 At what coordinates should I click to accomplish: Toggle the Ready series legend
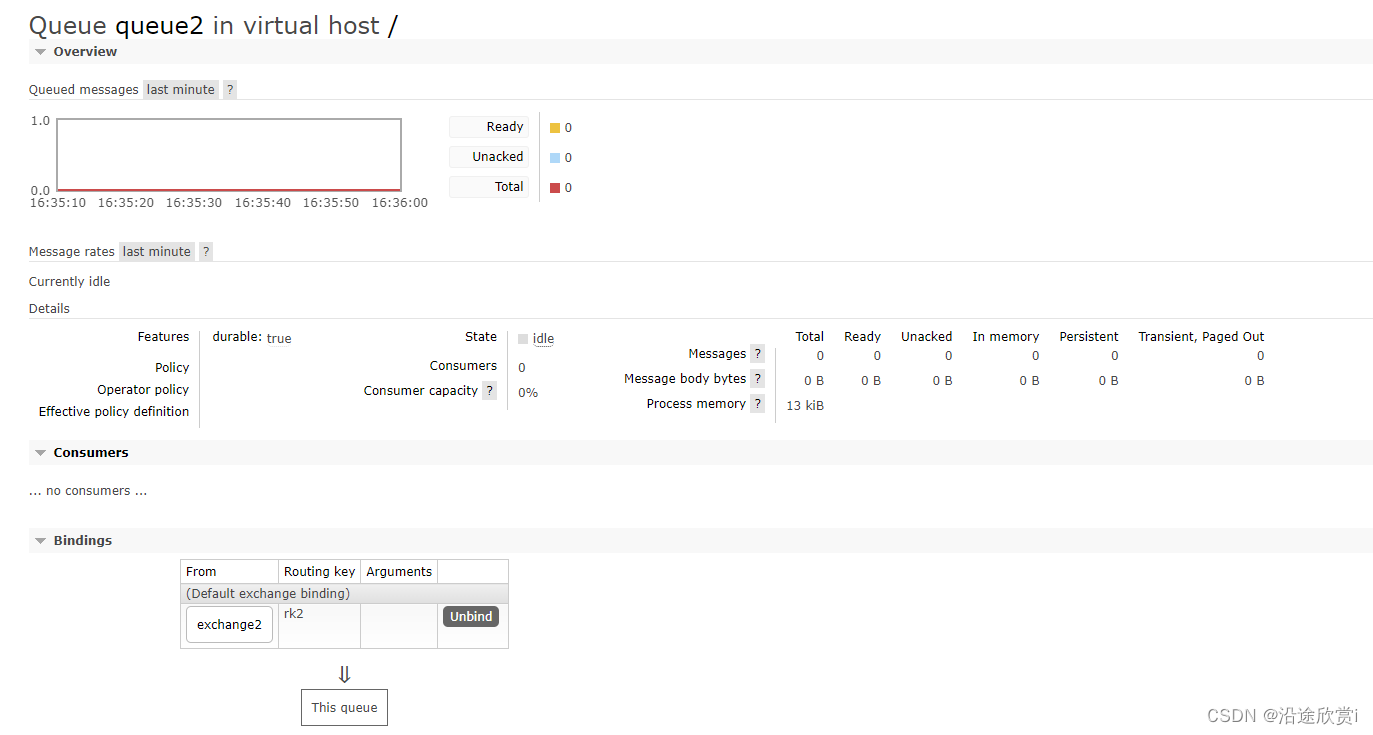[489, 127]
